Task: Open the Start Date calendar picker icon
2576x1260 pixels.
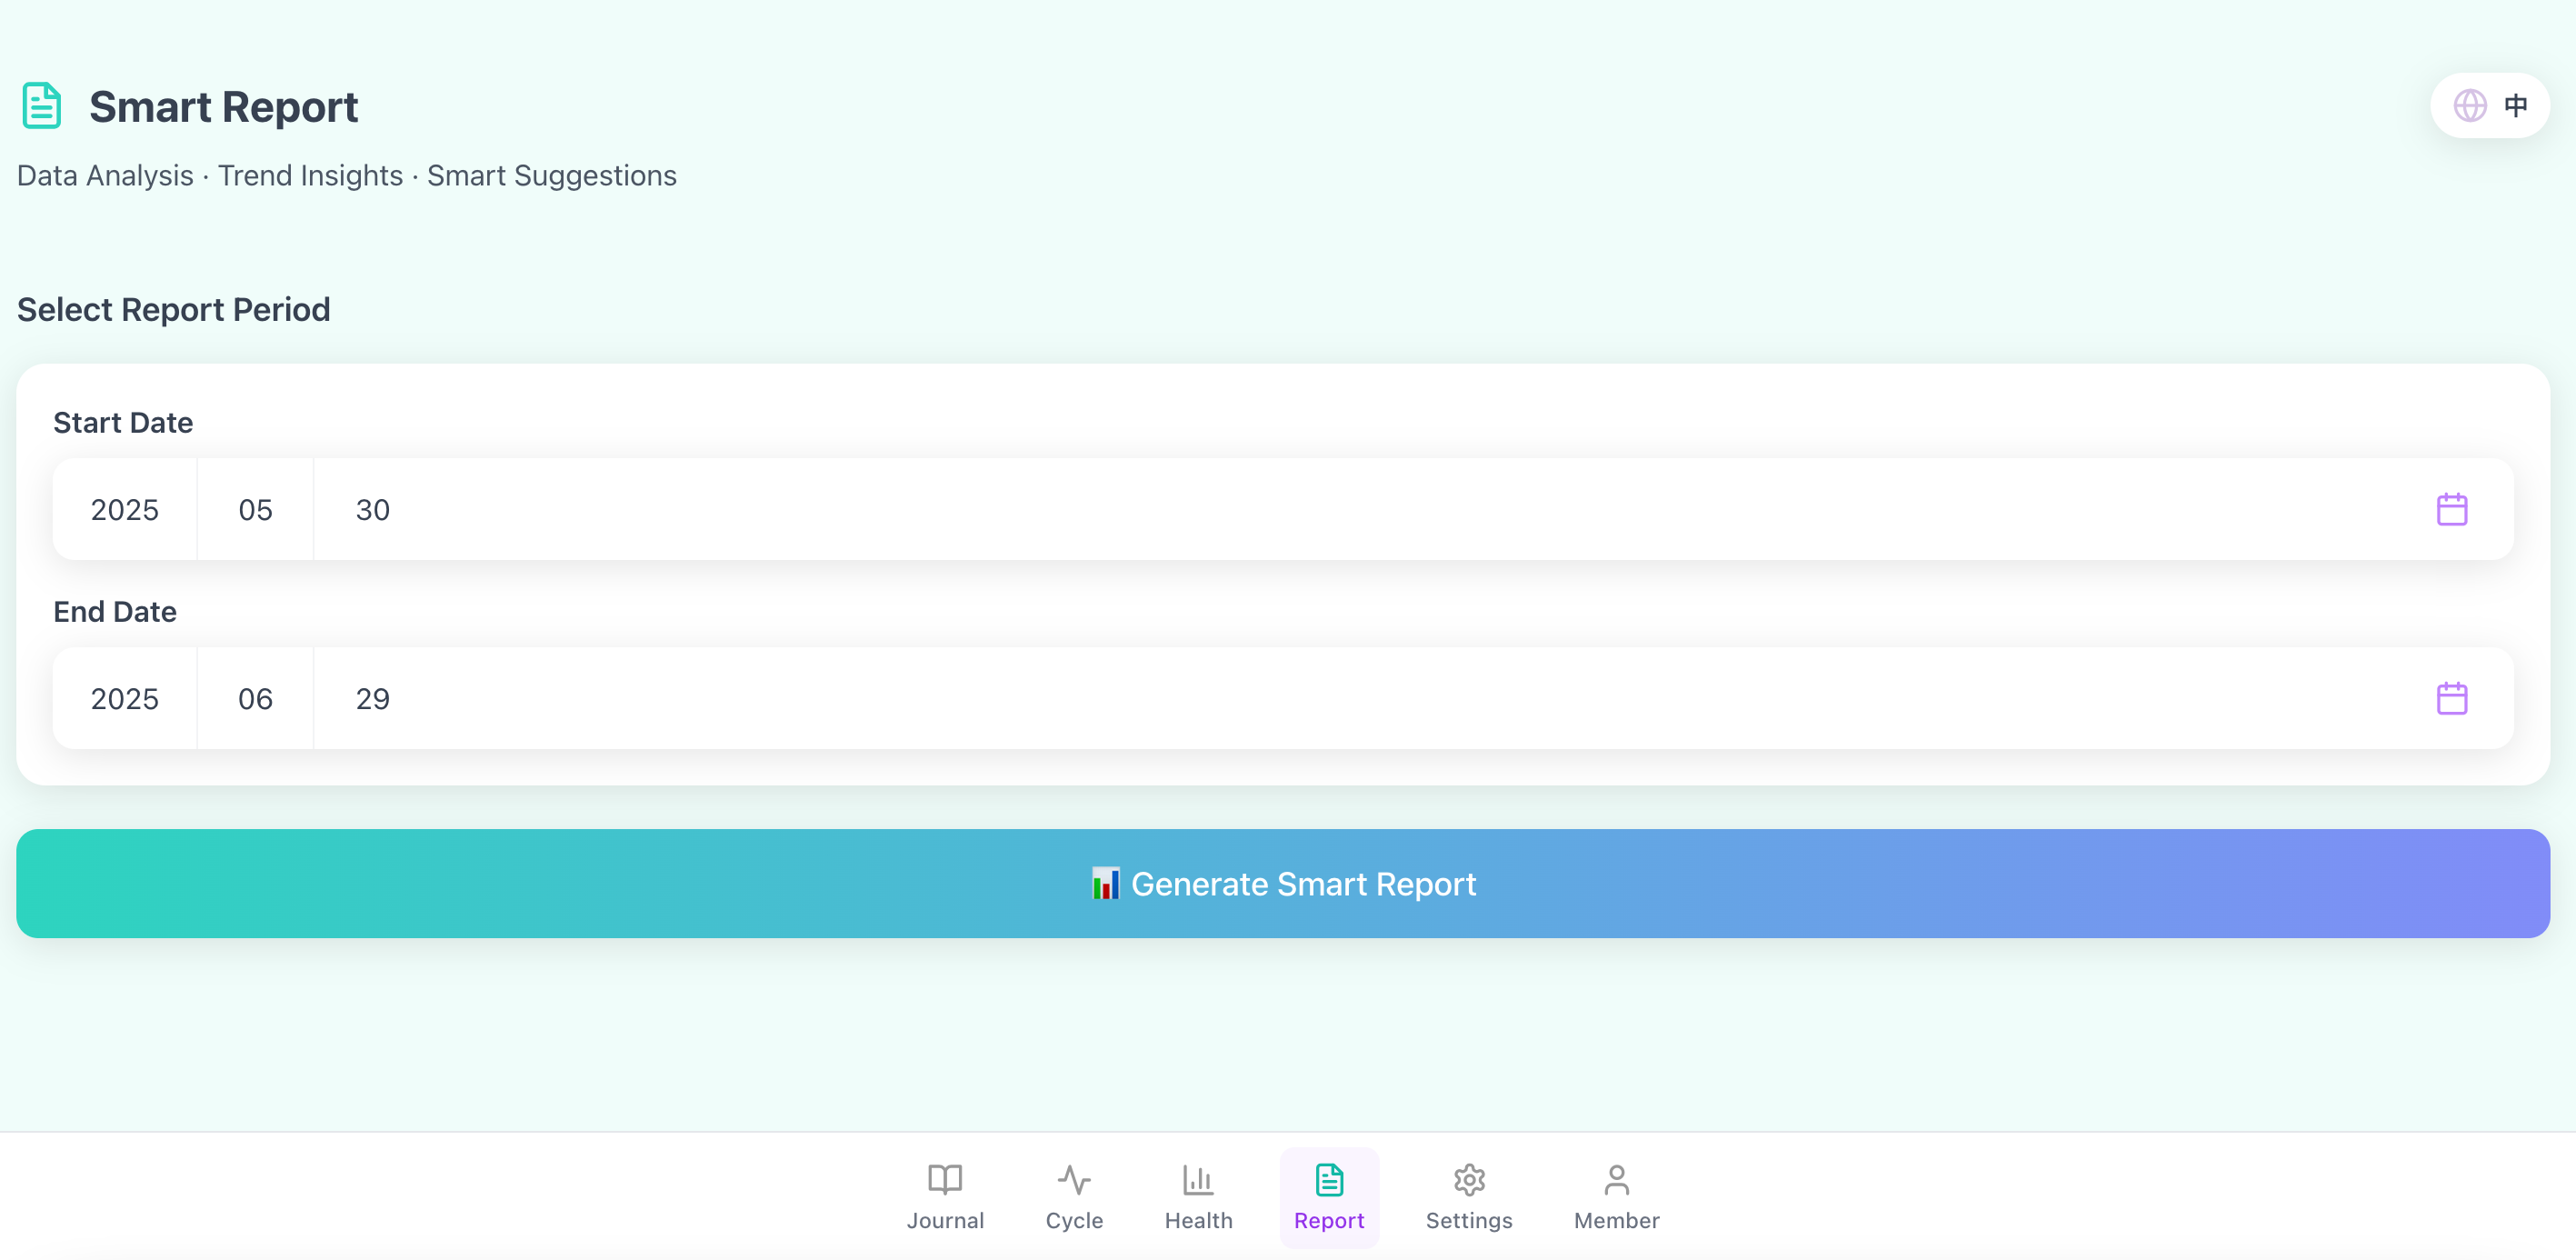Action: click(2451, 509)
